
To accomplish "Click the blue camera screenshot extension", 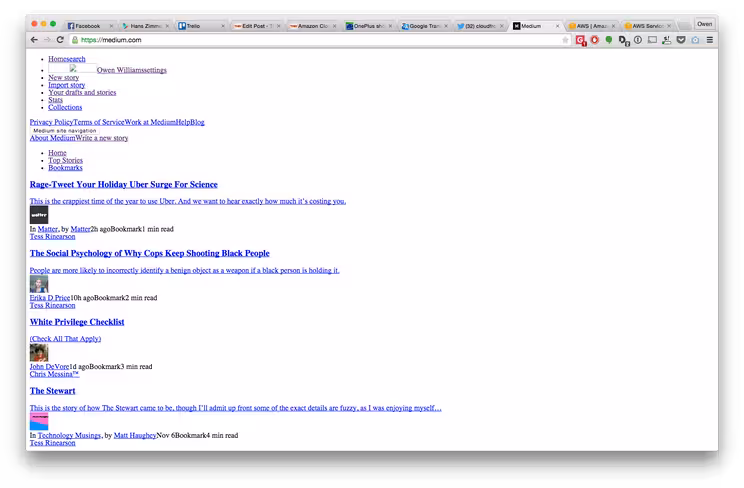I will [x=695, y=40].
